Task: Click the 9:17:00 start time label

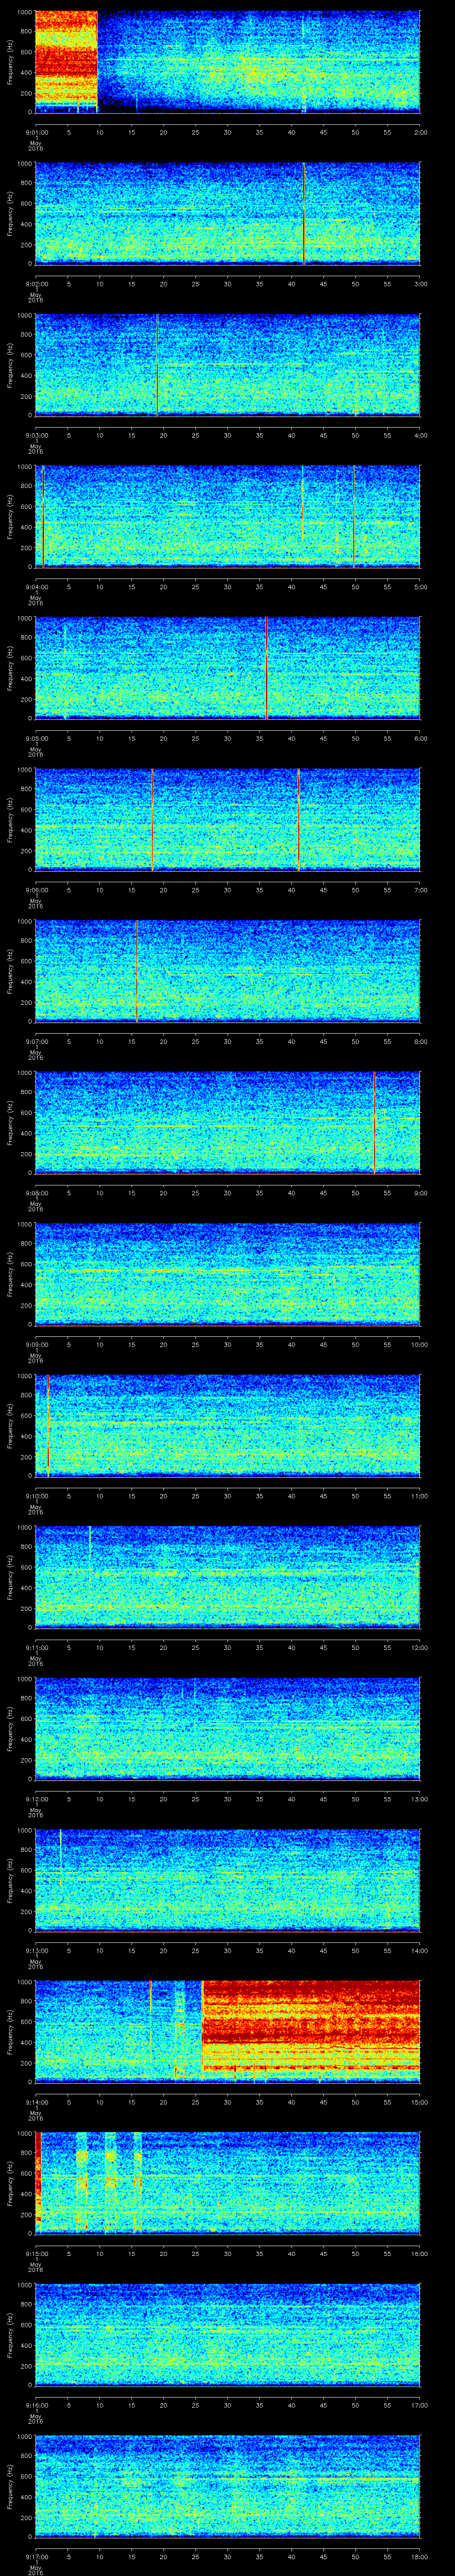Action: [36, 2558]
